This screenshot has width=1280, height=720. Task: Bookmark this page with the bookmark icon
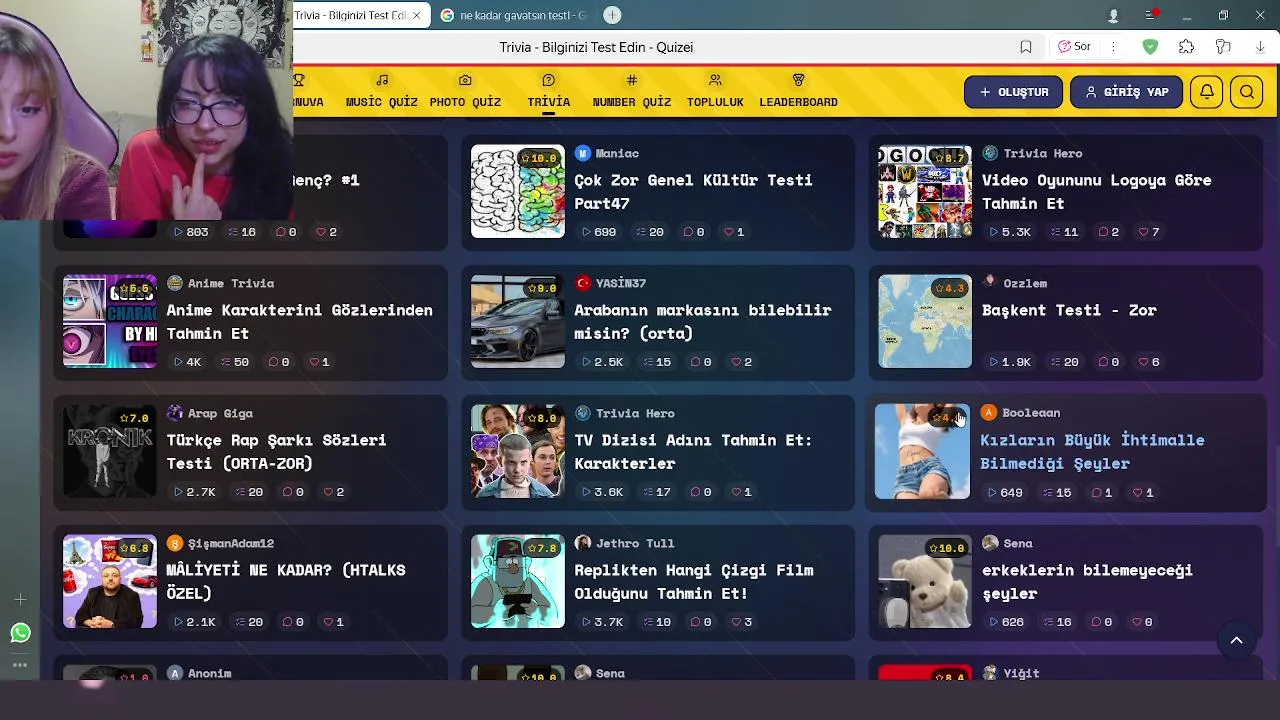coord(1026,47)
